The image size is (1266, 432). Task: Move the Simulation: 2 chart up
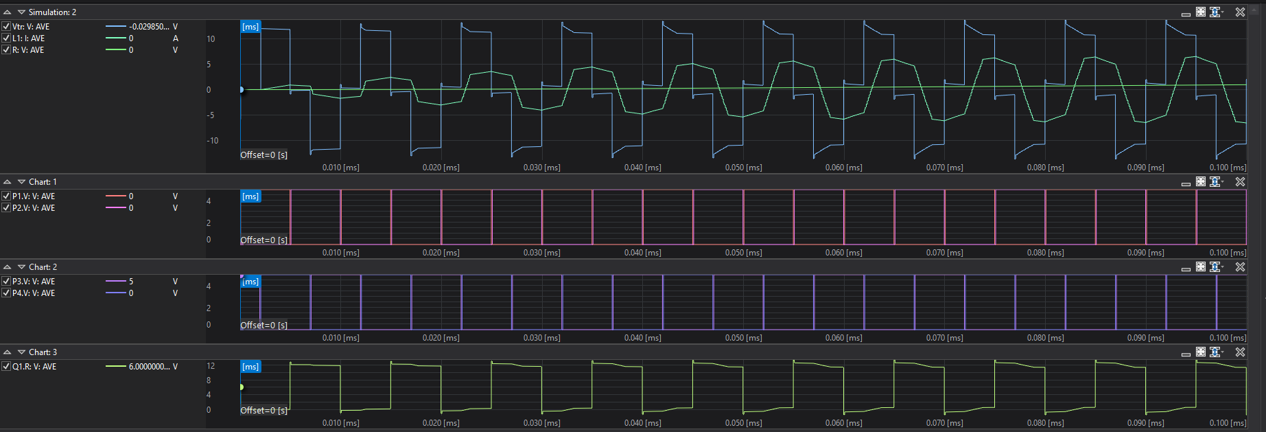(x=8, y=12)
